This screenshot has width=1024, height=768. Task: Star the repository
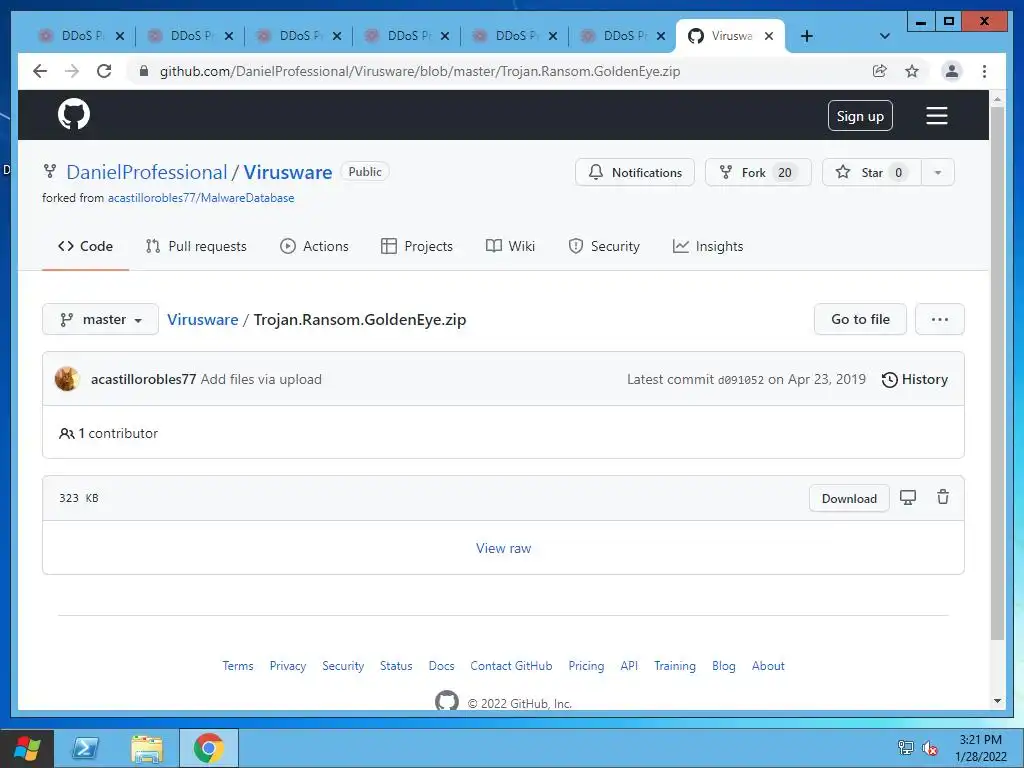click(871, 172)
